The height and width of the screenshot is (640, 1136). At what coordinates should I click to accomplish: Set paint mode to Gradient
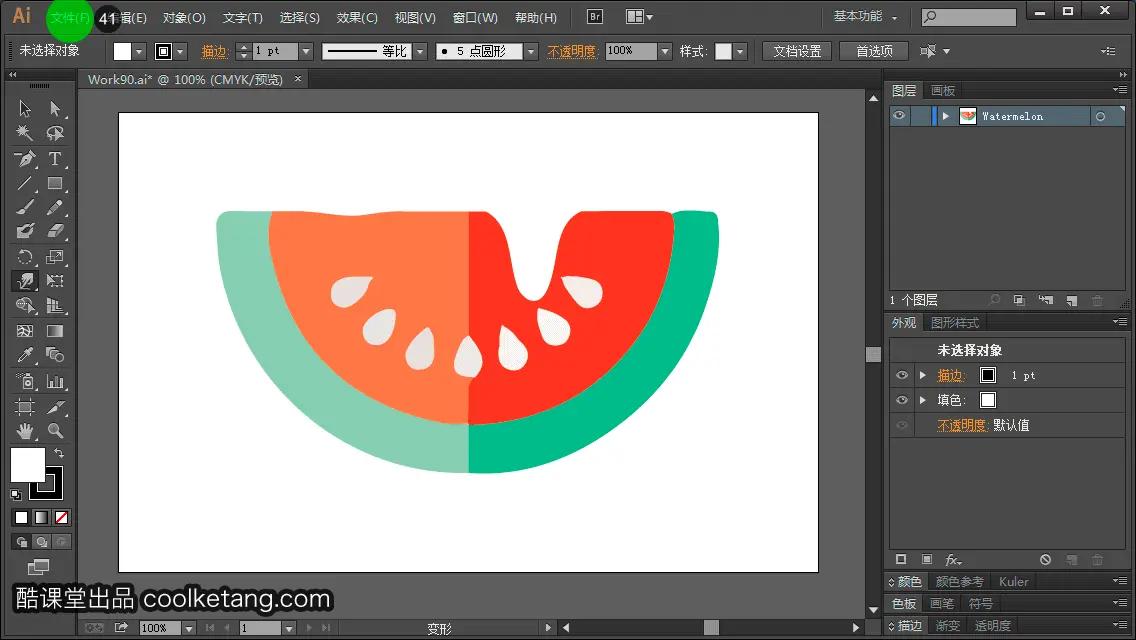(41, 518)
